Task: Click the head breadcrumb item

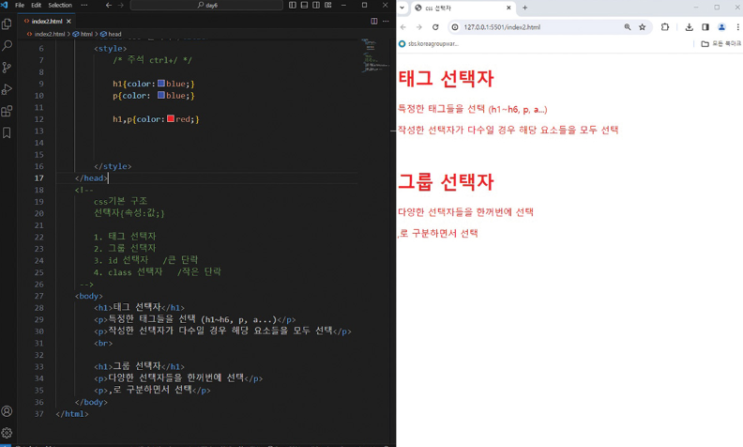Action: 111,34
